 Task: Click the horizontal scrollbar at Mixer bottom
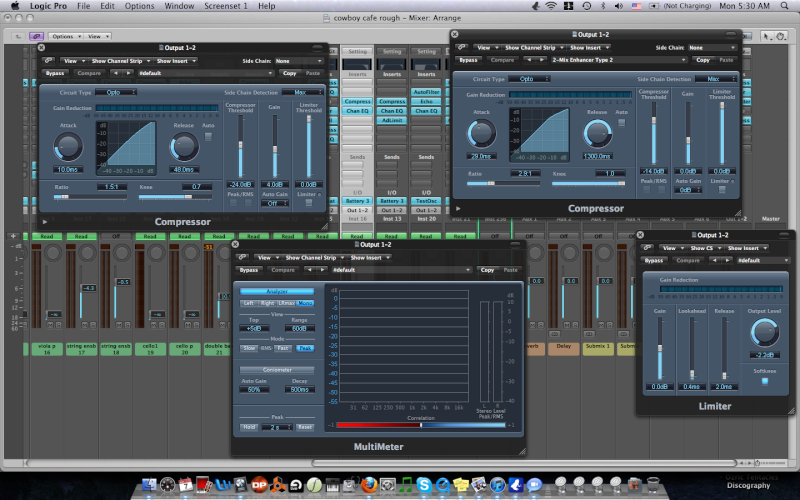click(524, 463)
